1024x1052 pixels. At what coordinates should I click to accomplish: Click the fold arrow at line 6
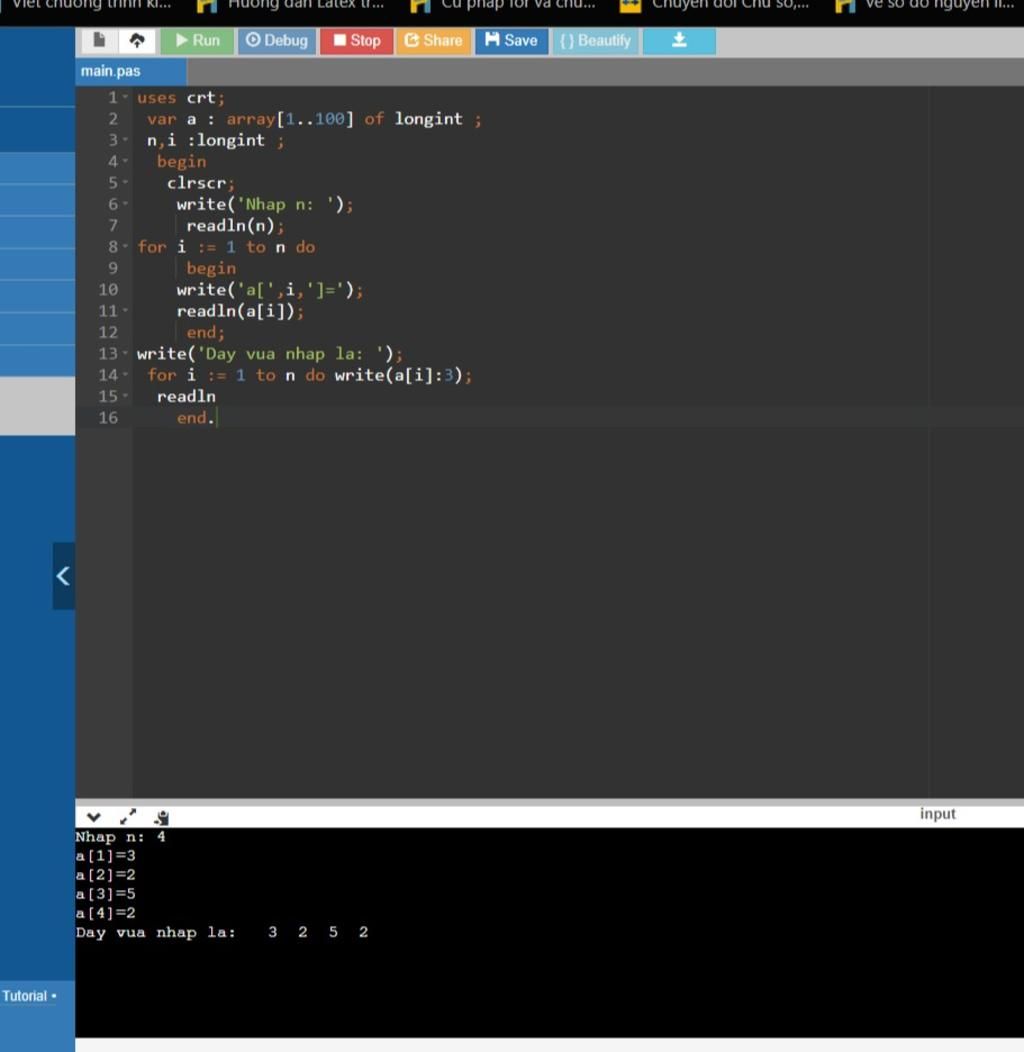tap(125, 204)
